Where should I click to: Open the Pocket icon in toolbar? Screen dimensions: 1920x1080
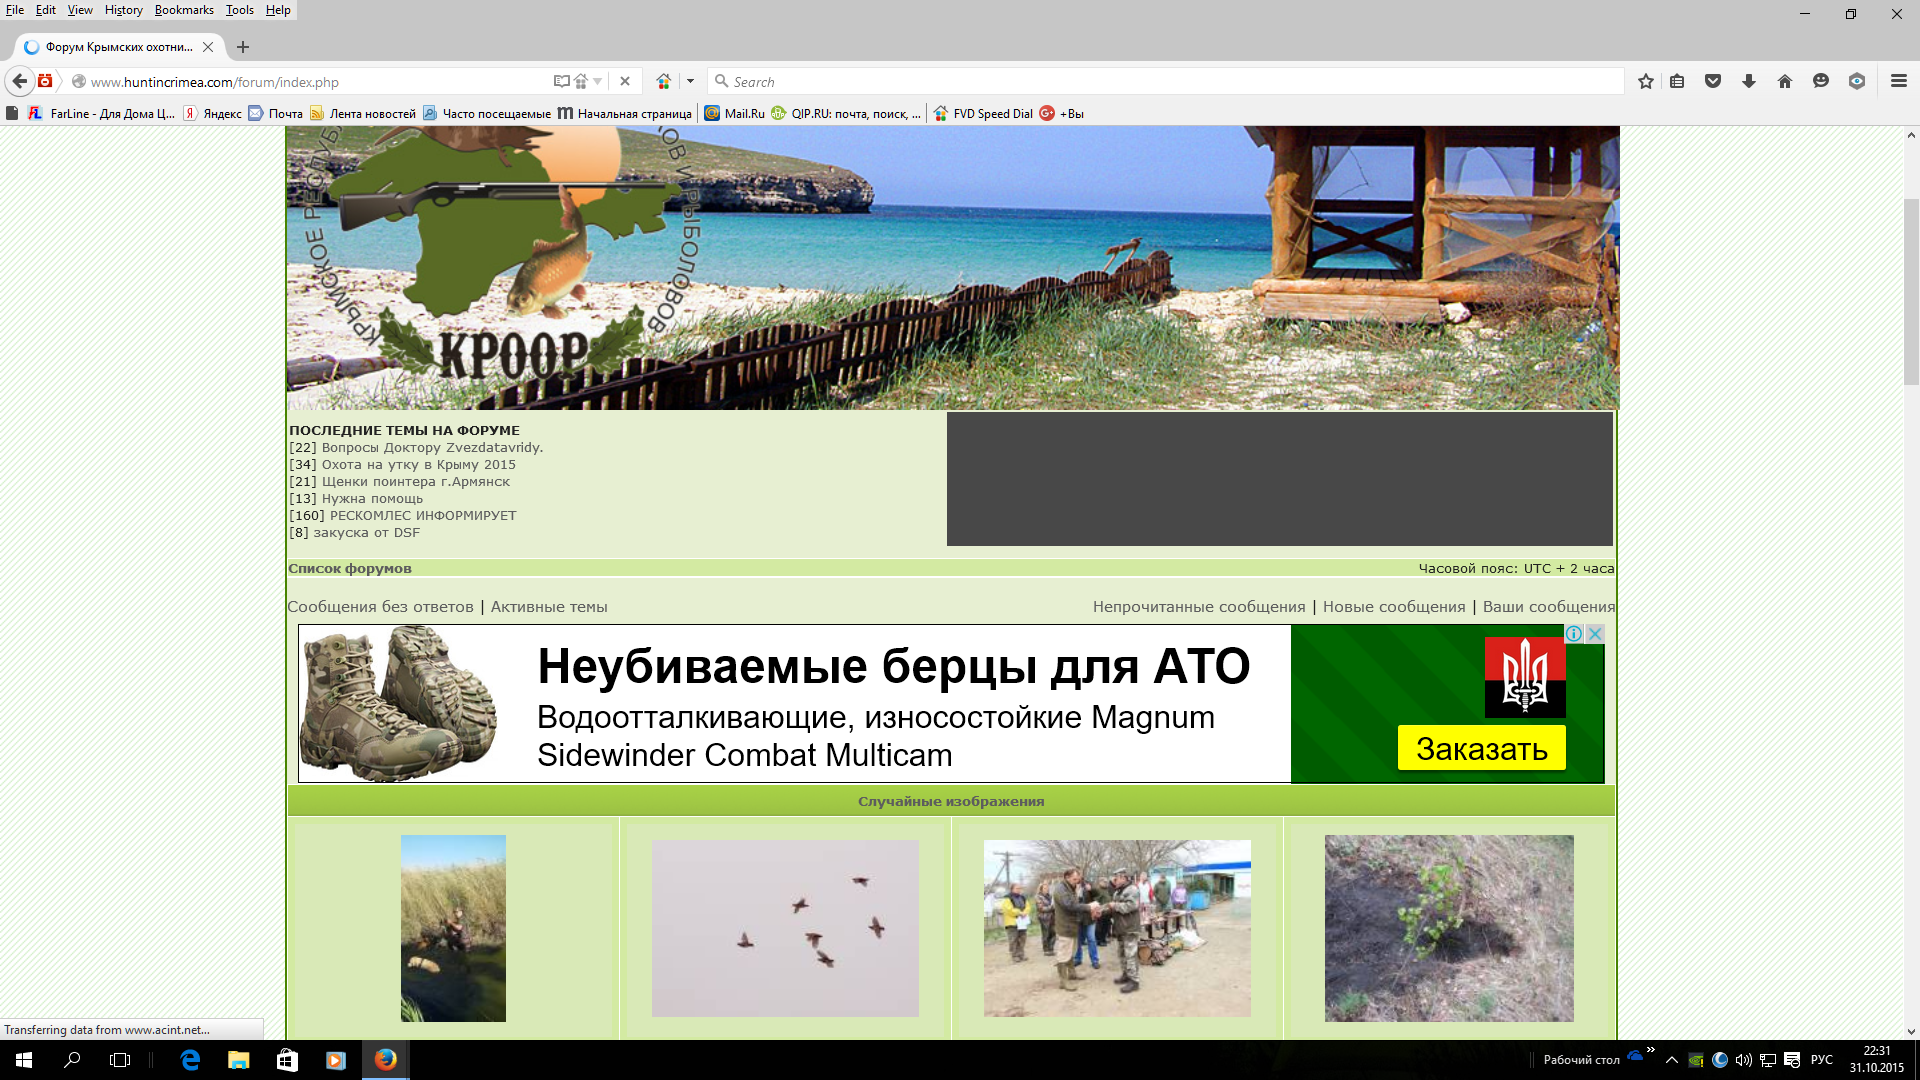click(x=1713, y=81)
